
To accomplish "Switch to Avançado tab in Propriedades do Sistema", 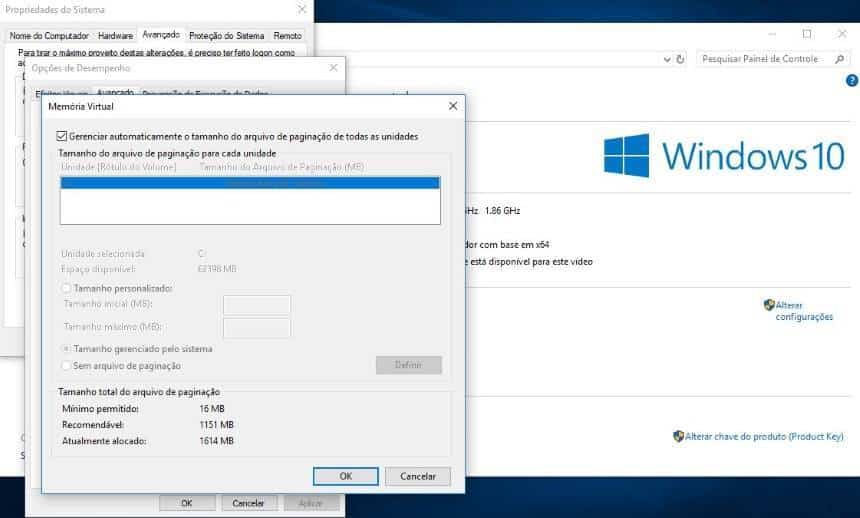I will point(161,35).
